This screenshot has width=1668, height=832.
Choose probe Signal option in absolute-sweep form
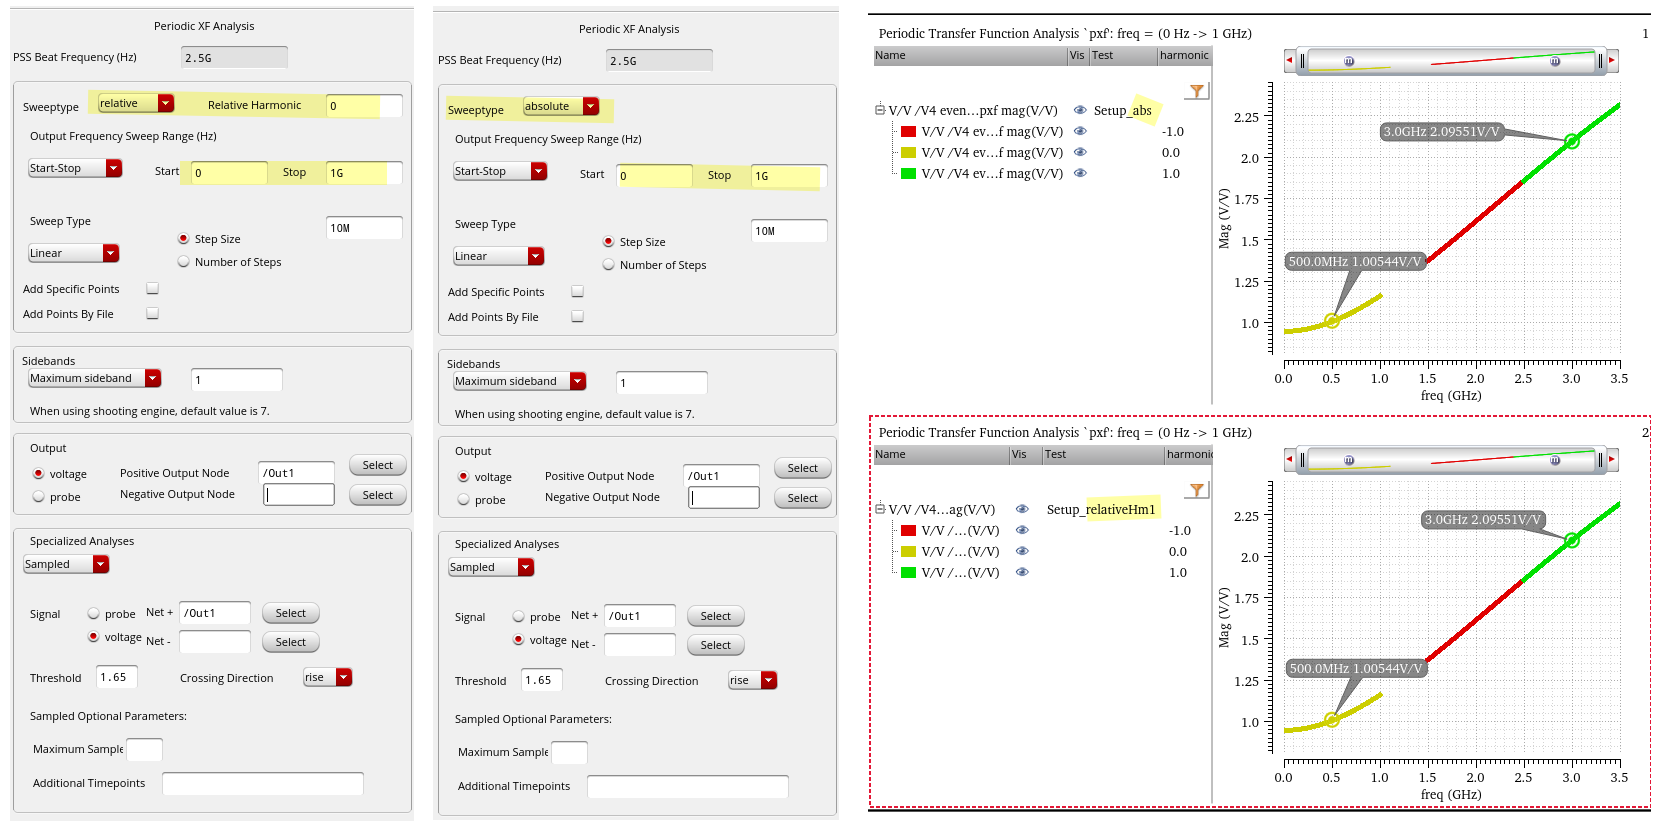[519, 616]
